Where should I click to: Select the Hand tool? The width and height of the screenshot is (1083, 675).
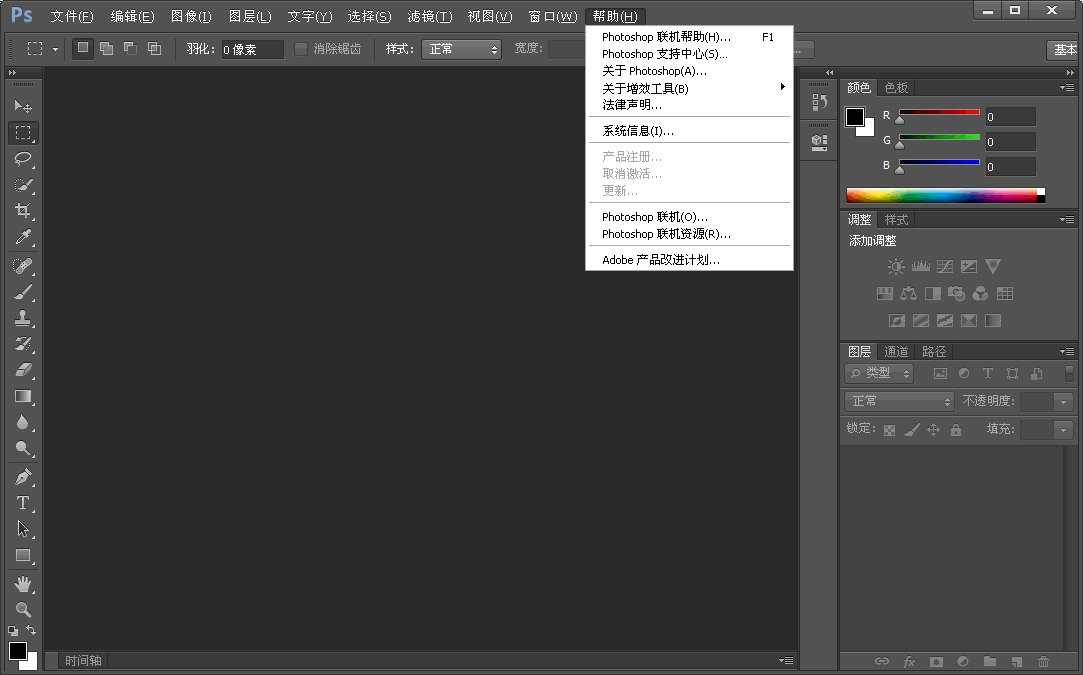click(x=23, y=584)
